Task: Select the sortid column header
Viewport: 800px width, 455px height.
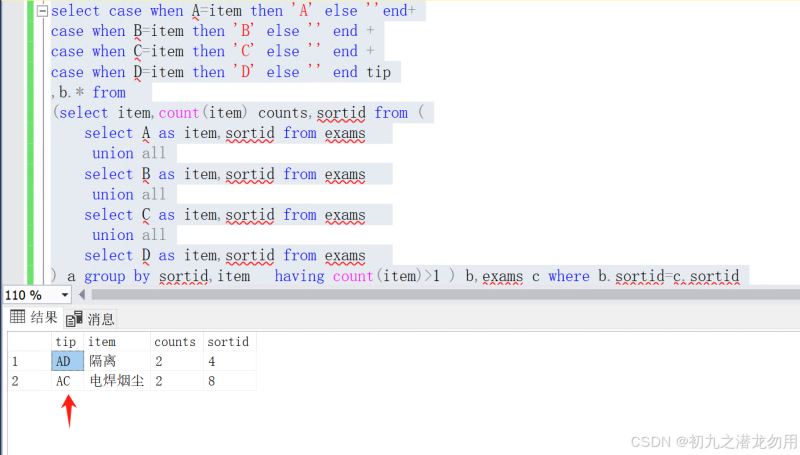Action: pos(229,341)
